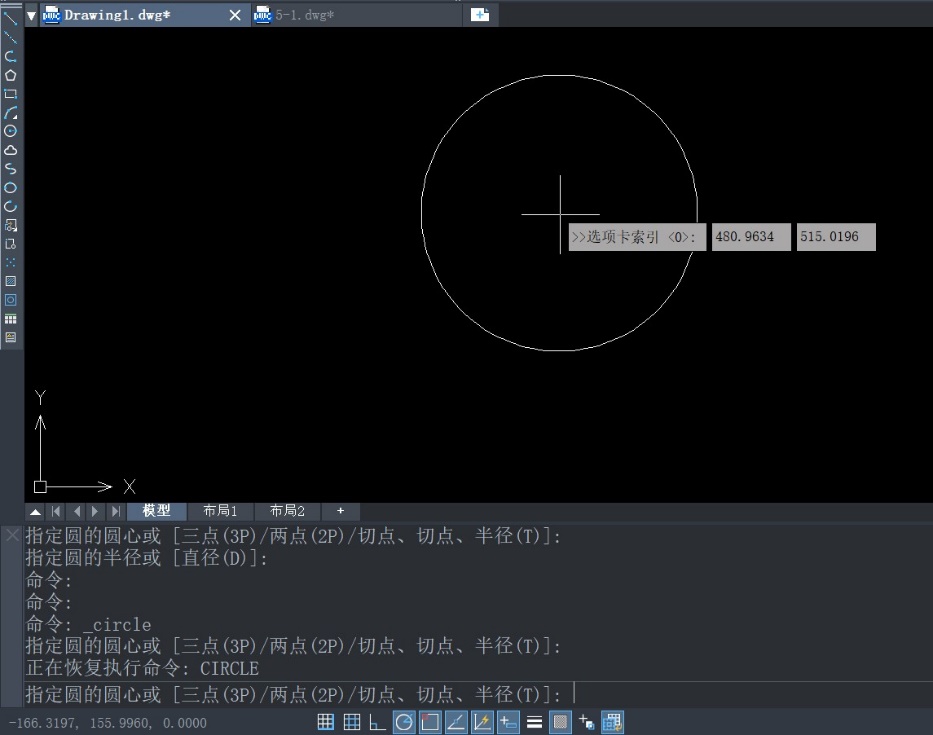Image resolution: width=933 pixels, height=735 pixels.
Task: Select the Rectangle tool
Action: pyautogui.click(x=11, y=94)
